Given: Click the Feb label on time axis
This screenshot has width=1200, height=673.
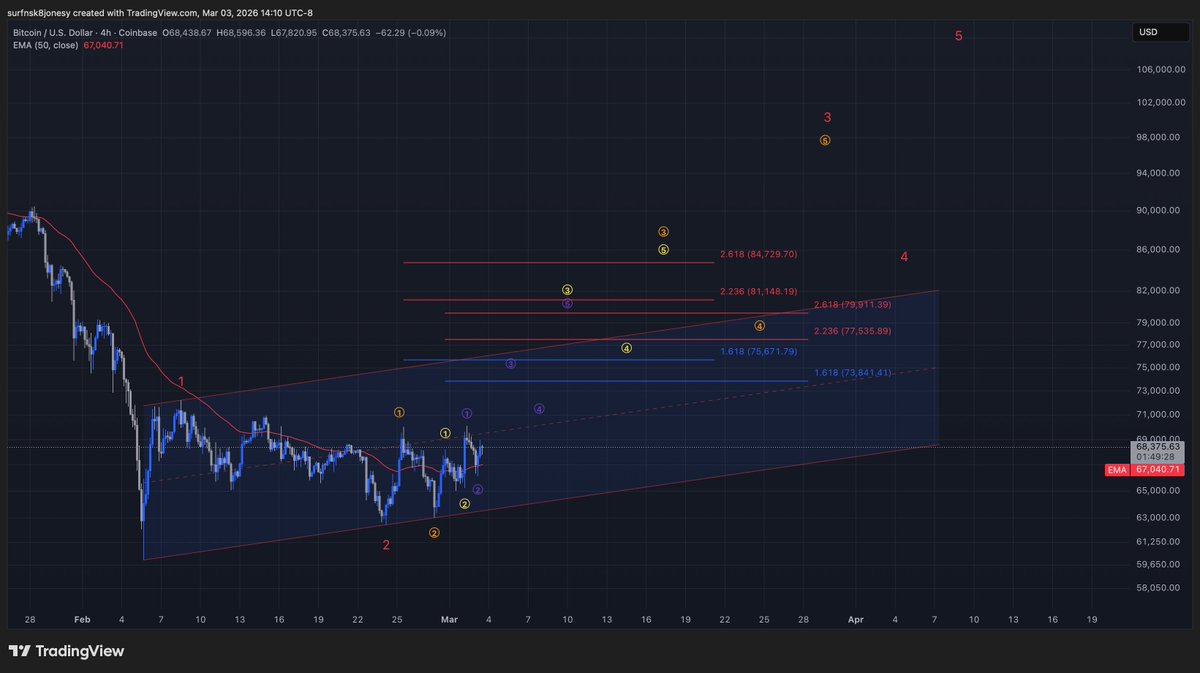Looking at the screenshot, I should (83, 620).
